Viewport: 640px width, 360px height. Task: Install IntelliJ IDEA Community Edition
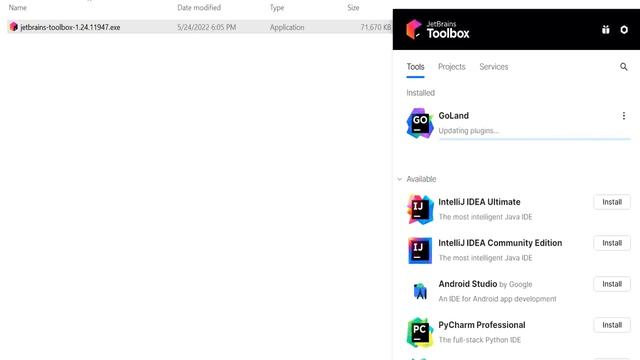(x=612, y=243)
